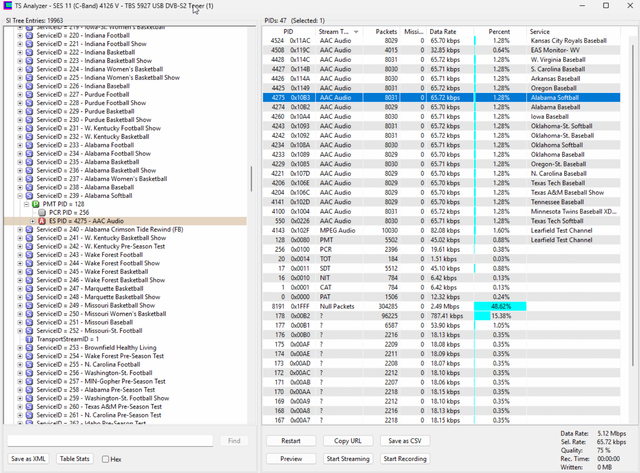The image size is (640, 473).
Task: Select the Learfield Test Channel MPEG Audio row
Action: 441,231
